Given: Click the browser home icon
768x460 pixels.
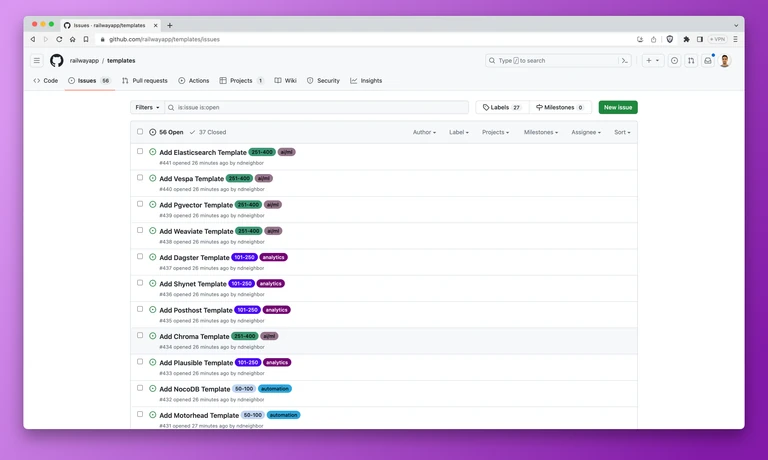Looking at the screenshot, I should click(x=72, y=39).
